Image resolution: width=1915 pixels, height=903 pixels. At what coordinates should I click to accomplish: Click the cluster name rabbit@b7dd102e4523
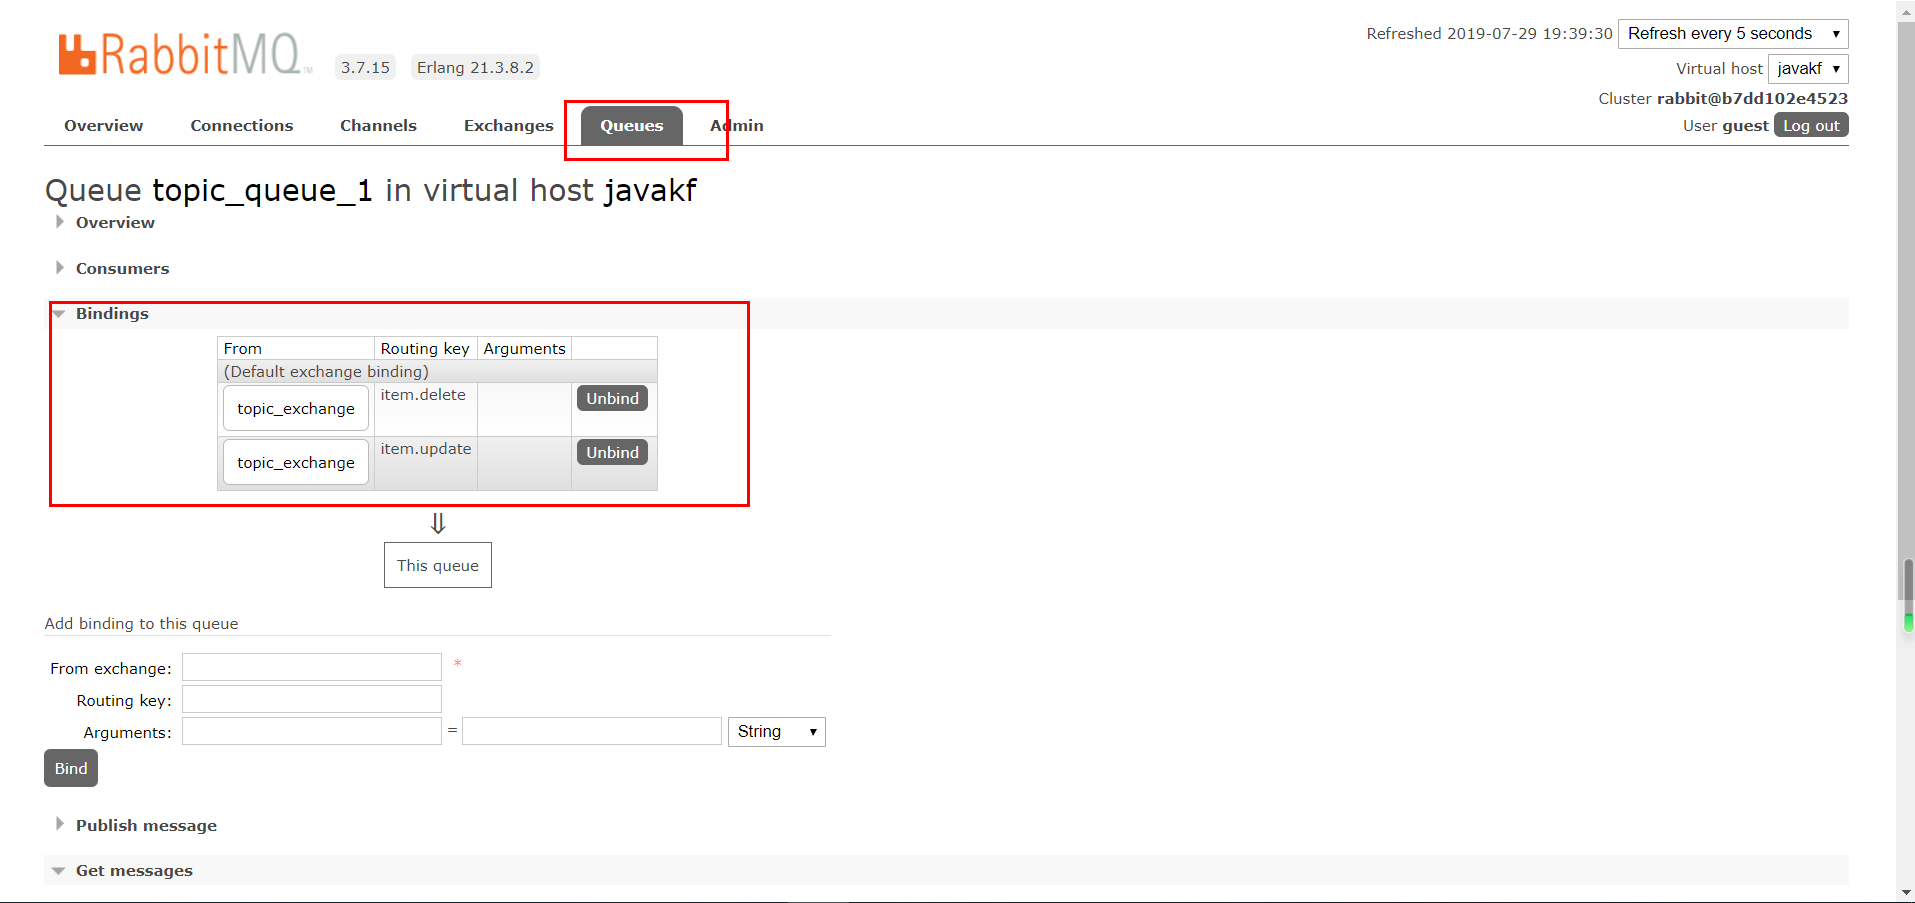tap(1752, 98)
